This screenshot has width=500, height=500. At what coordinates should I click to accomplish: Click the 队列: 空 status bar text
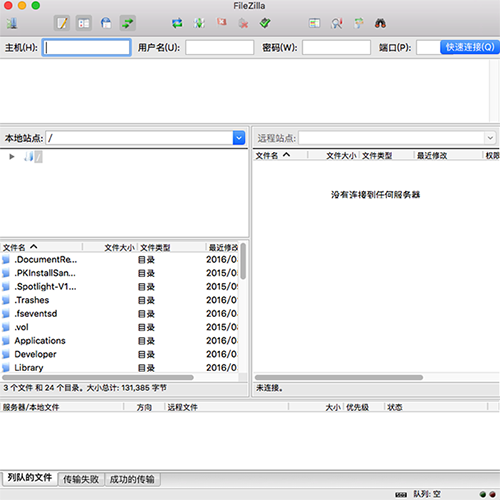[427, 494]
